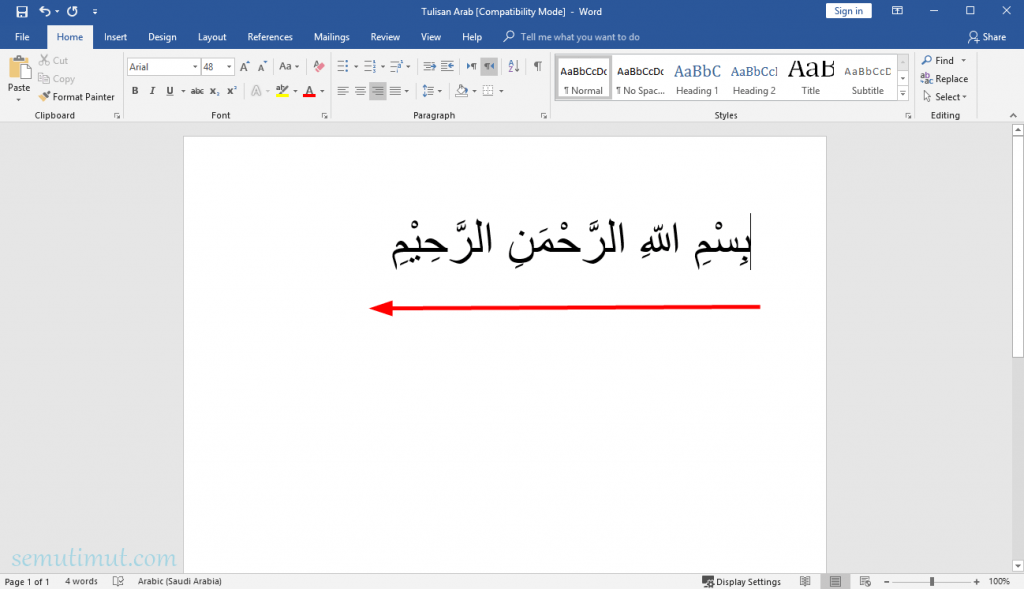Click the word count showing 4 words

tap(81, 581)
